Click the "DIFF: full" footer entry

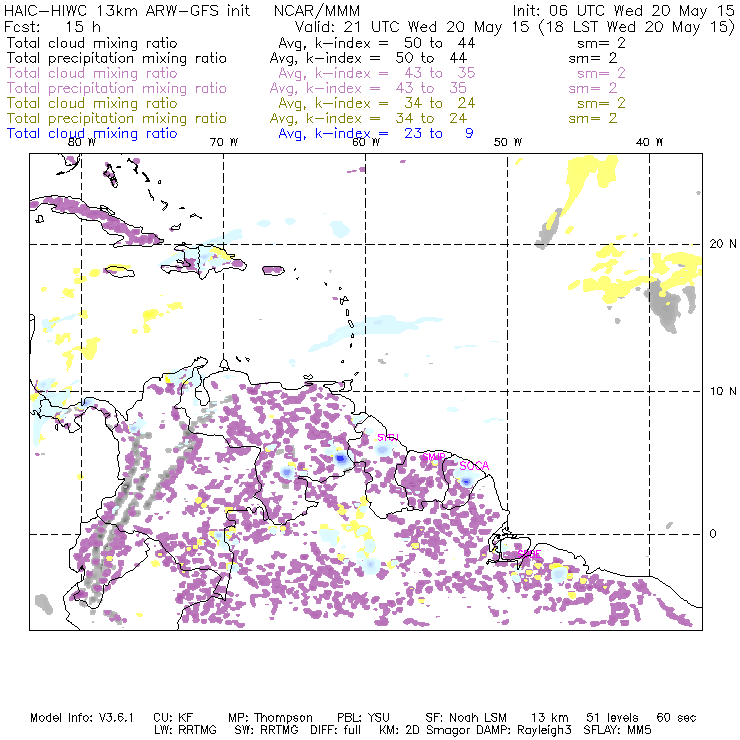click(336, 730)
